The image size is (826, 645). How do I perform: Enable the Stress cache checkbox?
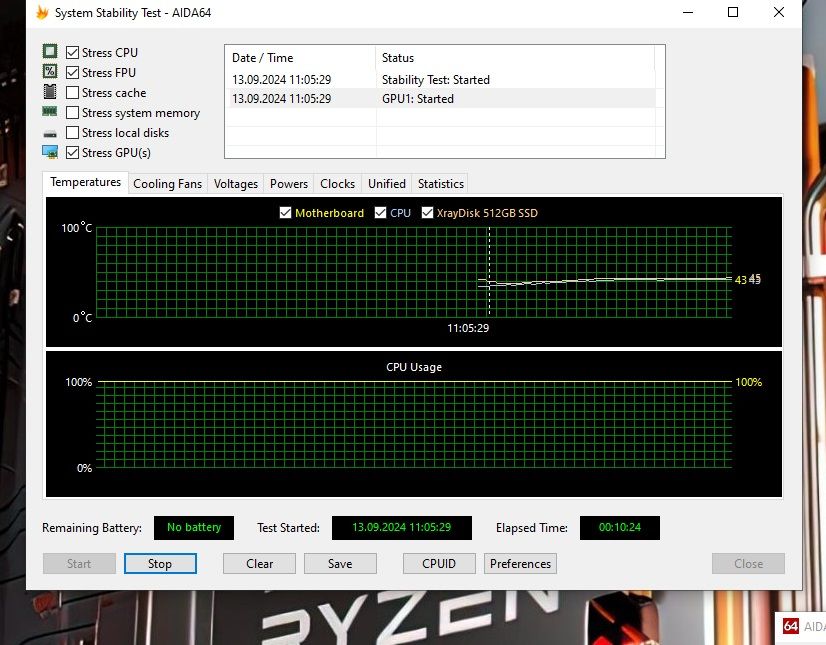pyautogui.click(x=73, y=93)
